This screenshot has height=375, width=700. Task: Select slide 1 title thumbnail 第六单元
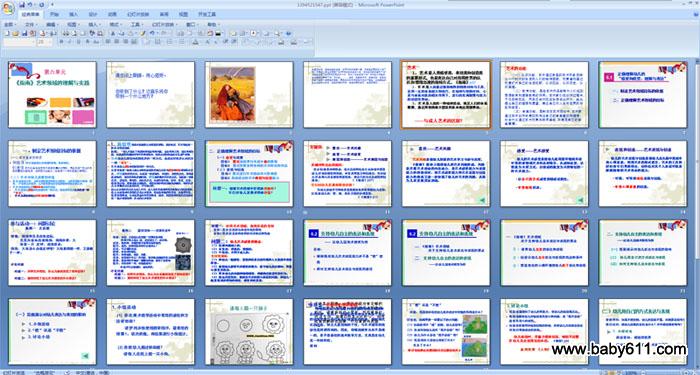click(x=52, y=95)
